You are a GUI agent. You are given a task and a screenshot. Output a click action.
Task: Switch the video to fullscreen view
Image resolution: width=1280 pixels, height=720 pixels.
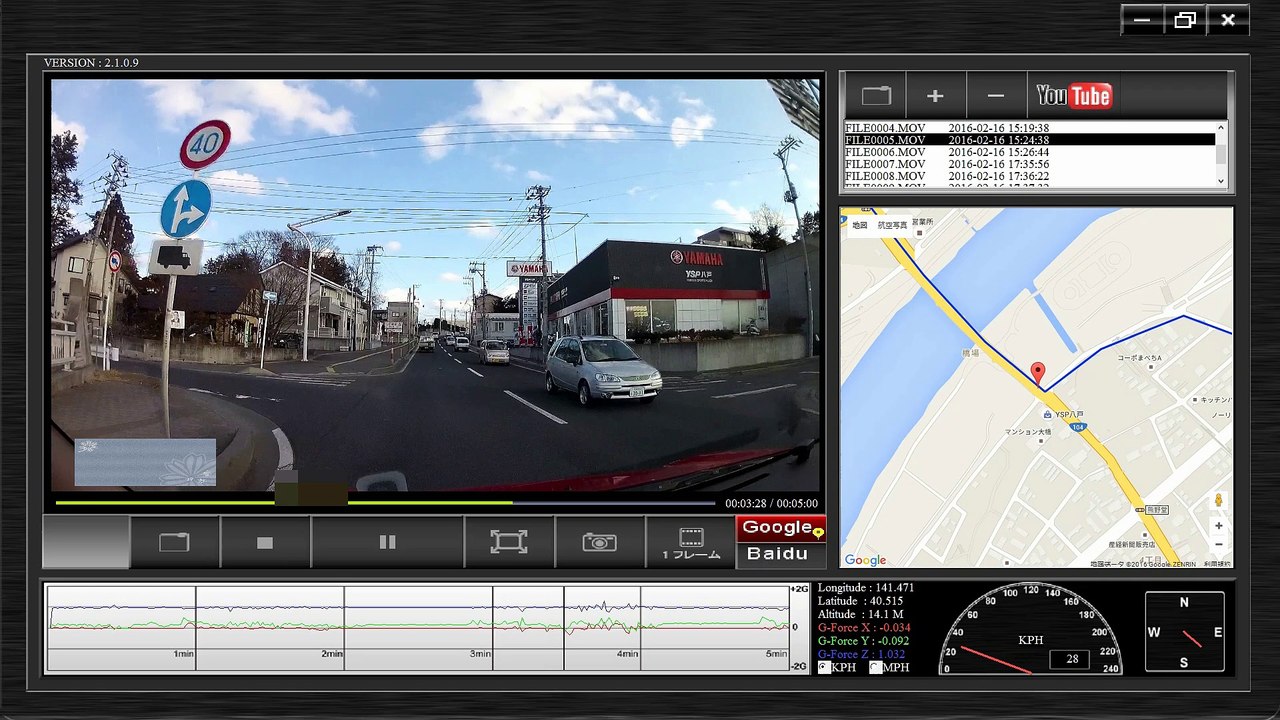508,542
